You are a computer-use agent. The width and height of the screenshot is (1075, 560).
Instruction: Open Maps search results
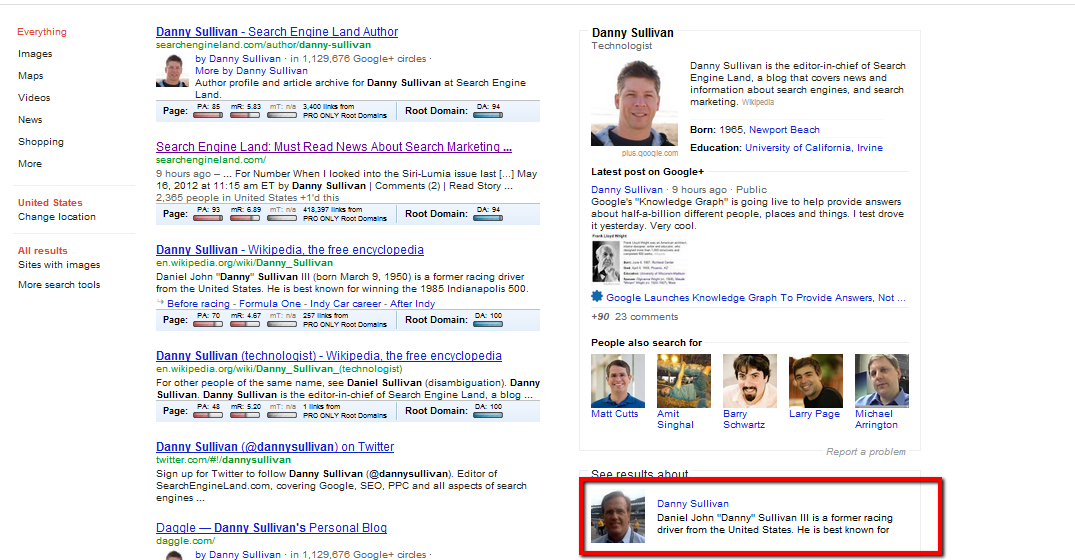tap(31, 75)
